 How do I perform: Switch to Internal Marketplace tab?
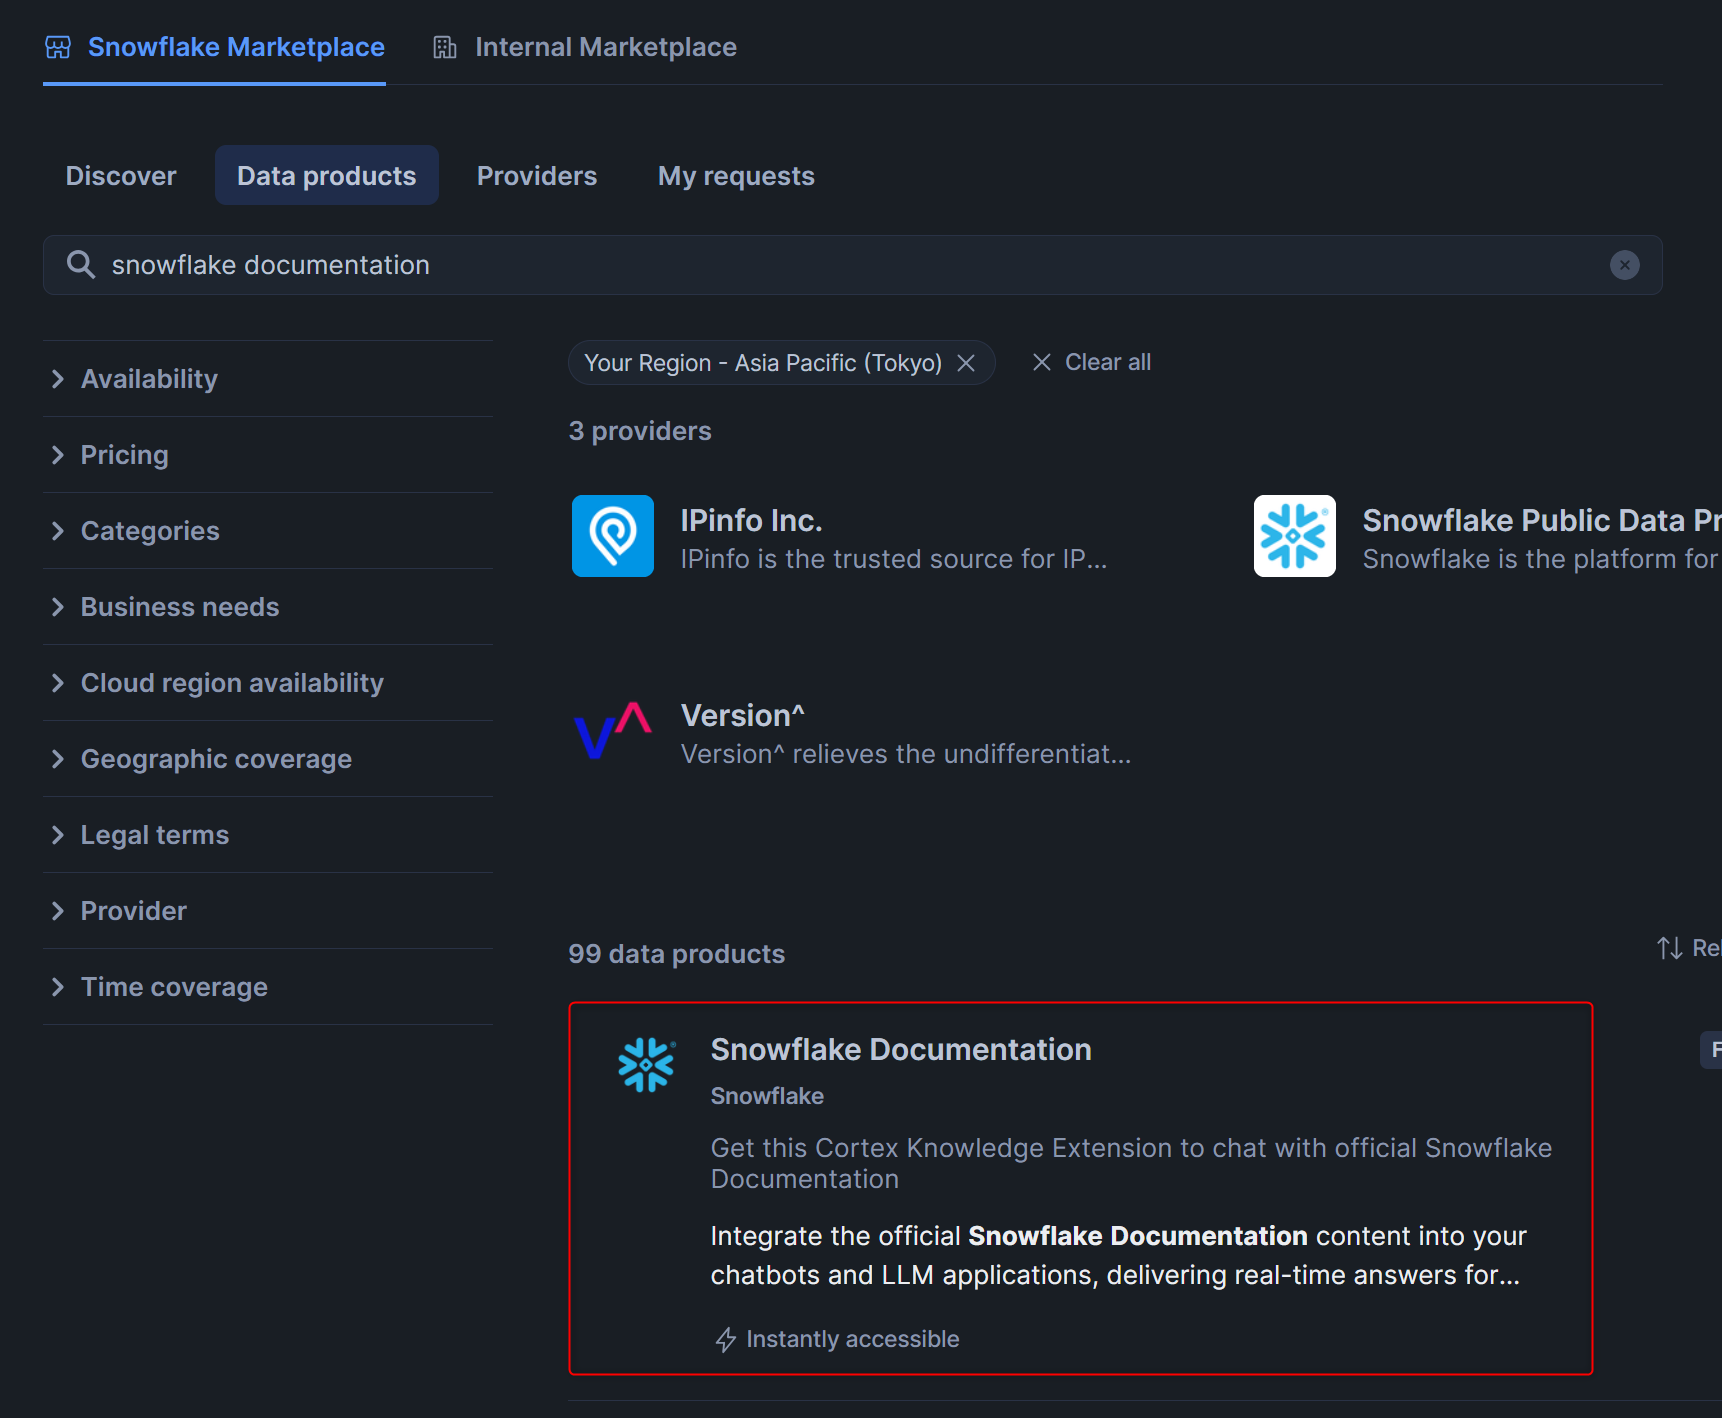point(585,47)
